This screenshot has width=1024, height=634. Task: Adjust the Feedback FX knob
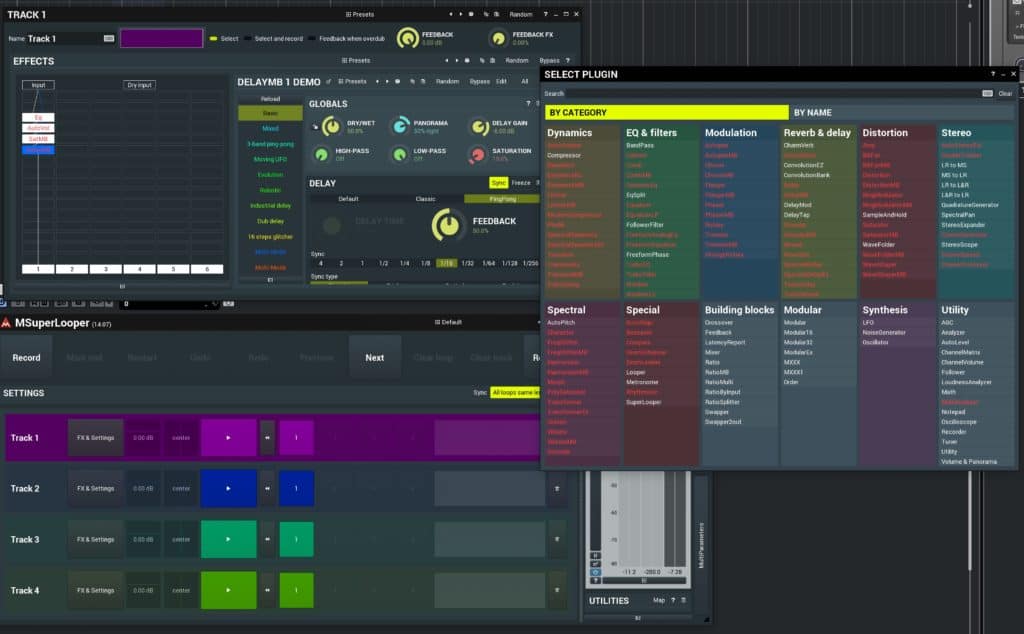(x=498, y=39)
